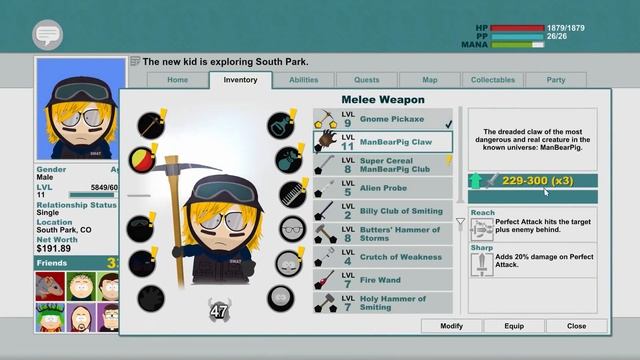Select the Fire Wand list entry
This screenshot has width=640, height=360.
(x=383, y=280)
